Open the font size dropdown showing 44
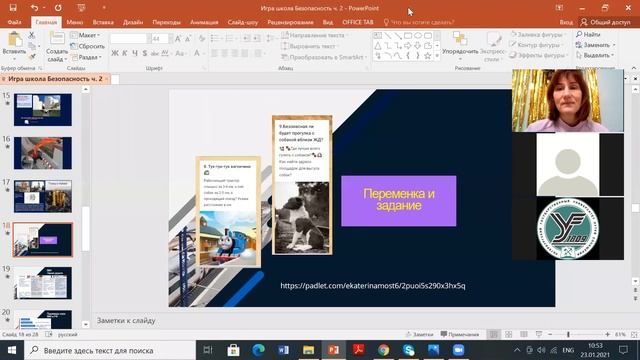Viewport: 640px width, 360px height. click(171, 39)
